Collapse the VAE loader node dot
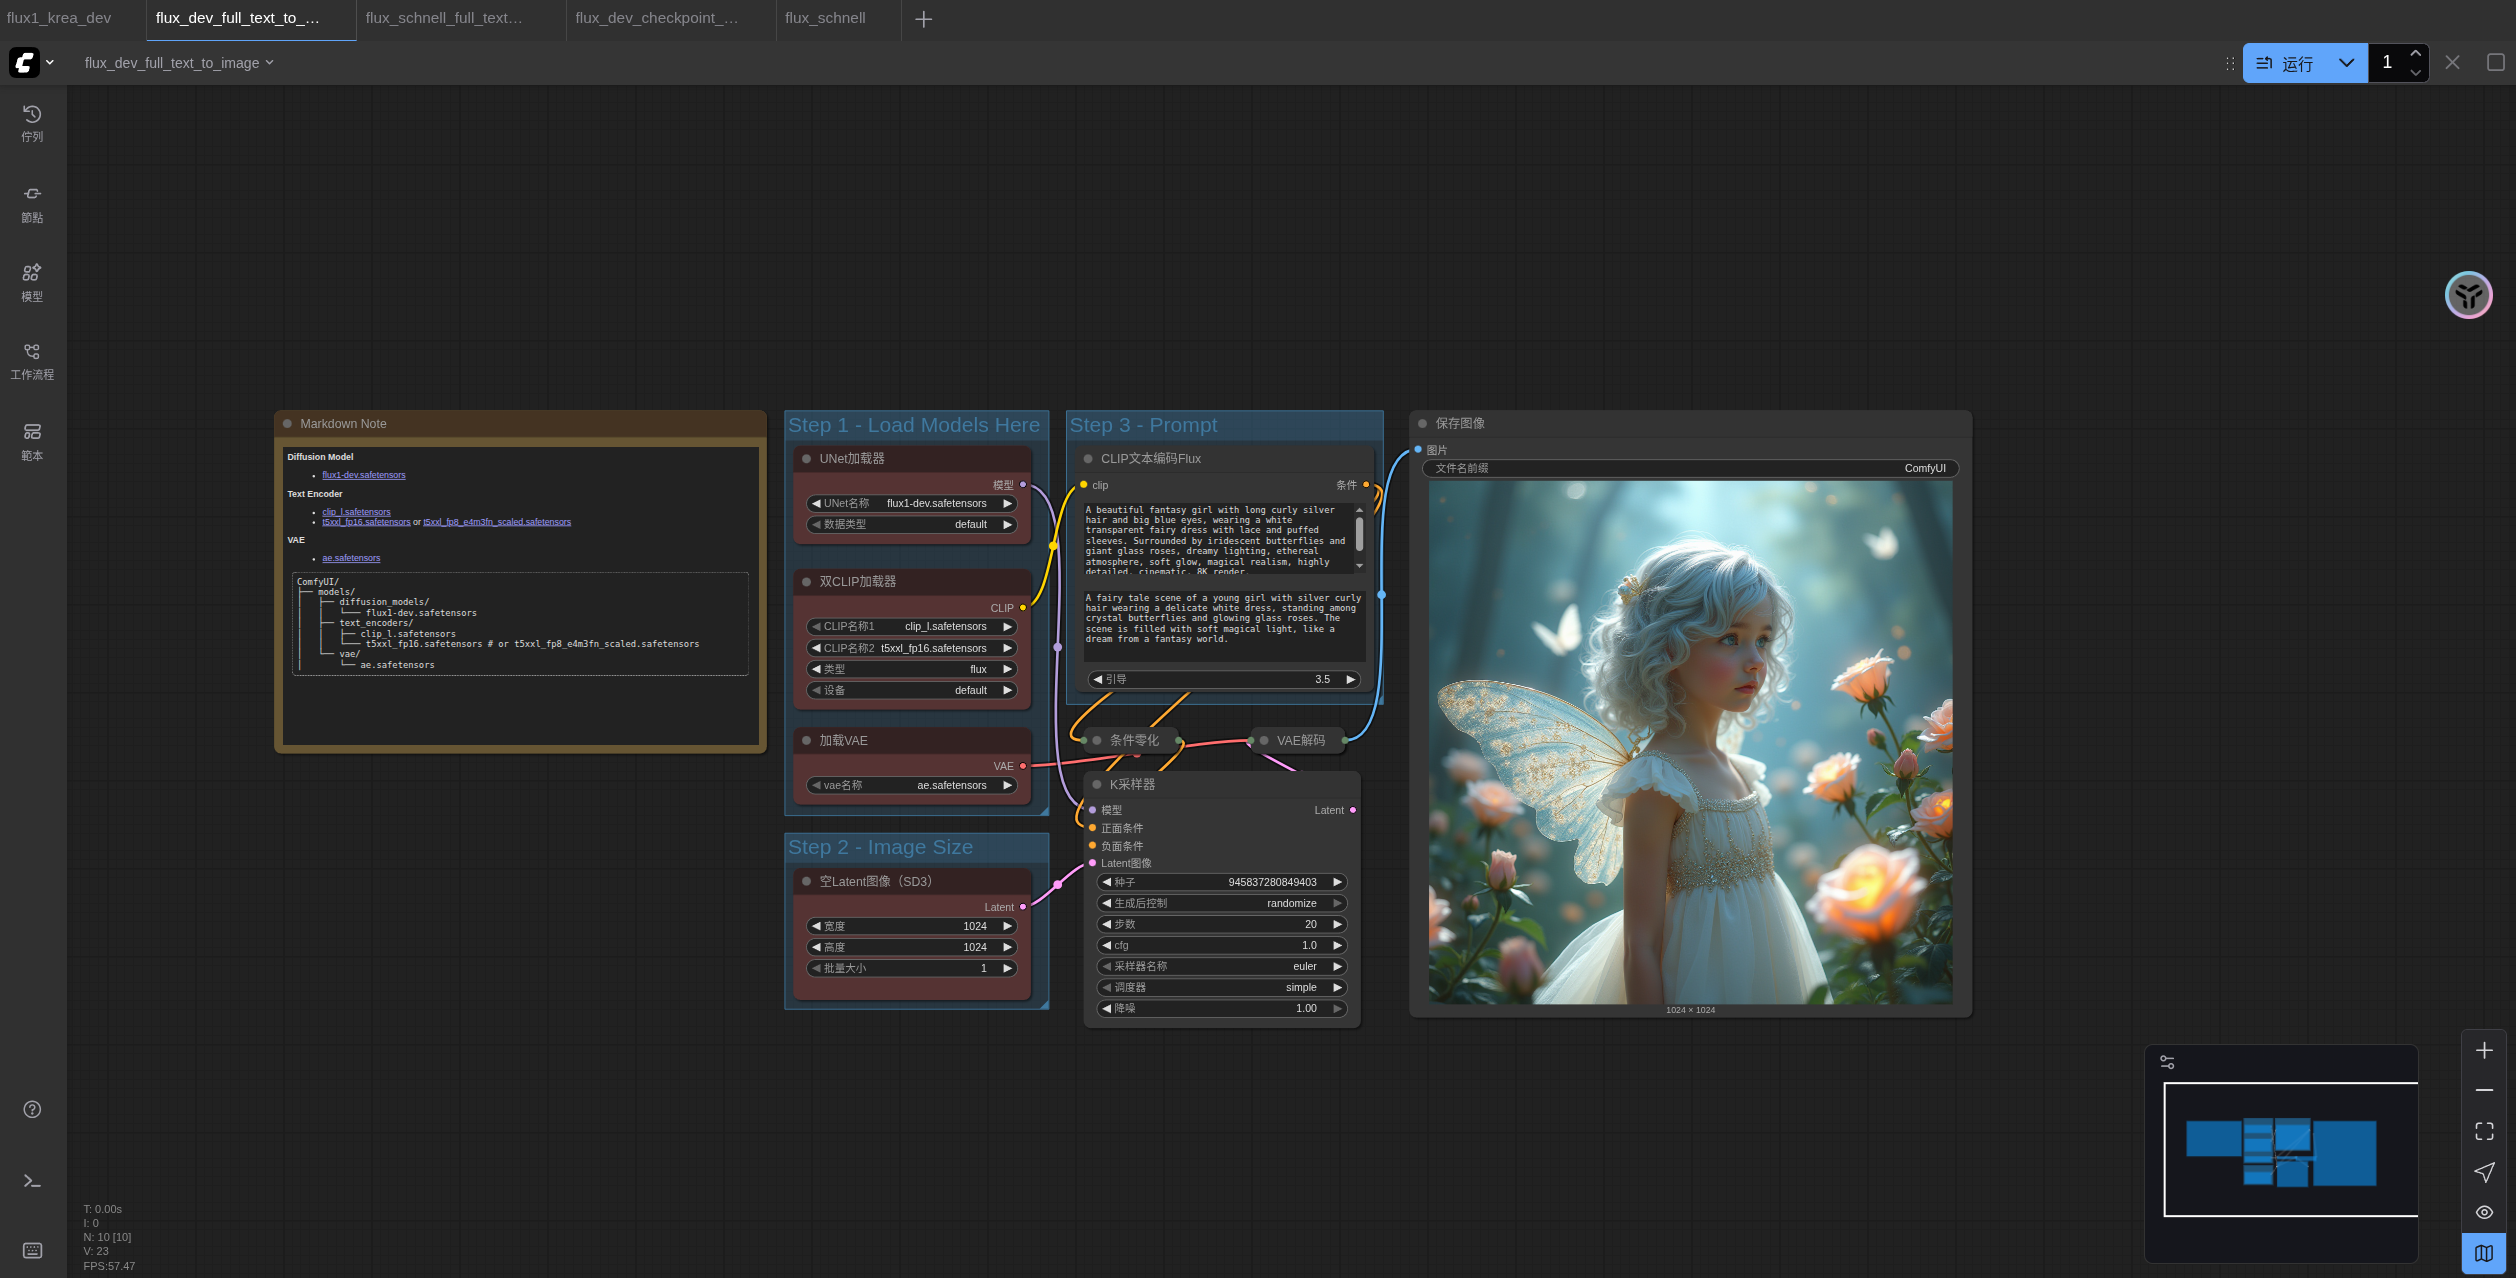This screenshot has height=1278, width=2516. tap(806, 741)
